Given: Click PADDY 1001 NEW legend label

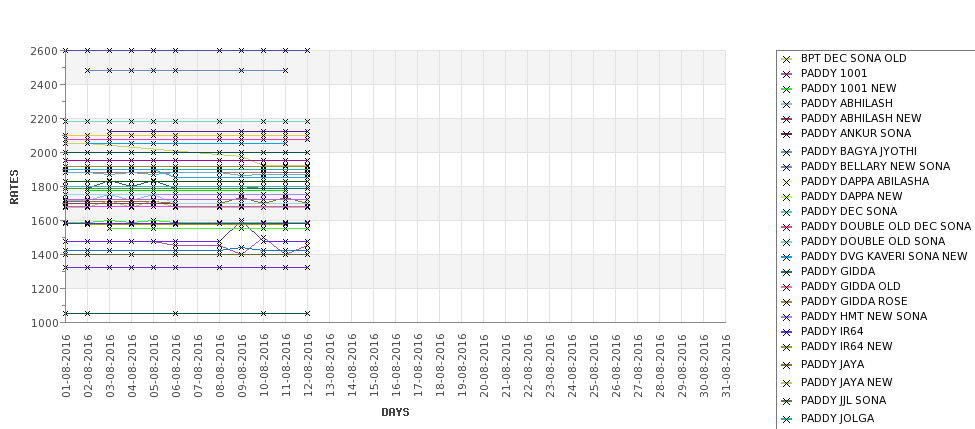Looking at the screenshot, I should click(x=848, y=88).
